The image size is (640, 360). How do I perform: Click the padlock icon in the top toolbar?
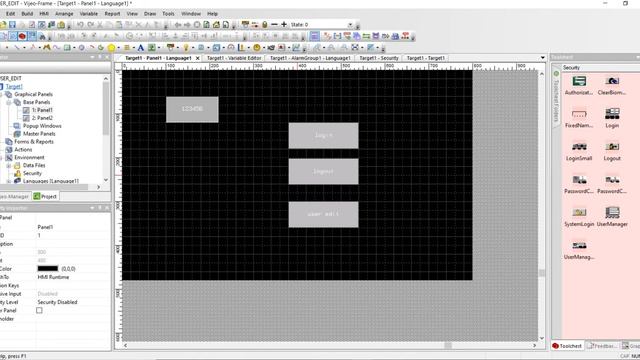coord(264,25)
